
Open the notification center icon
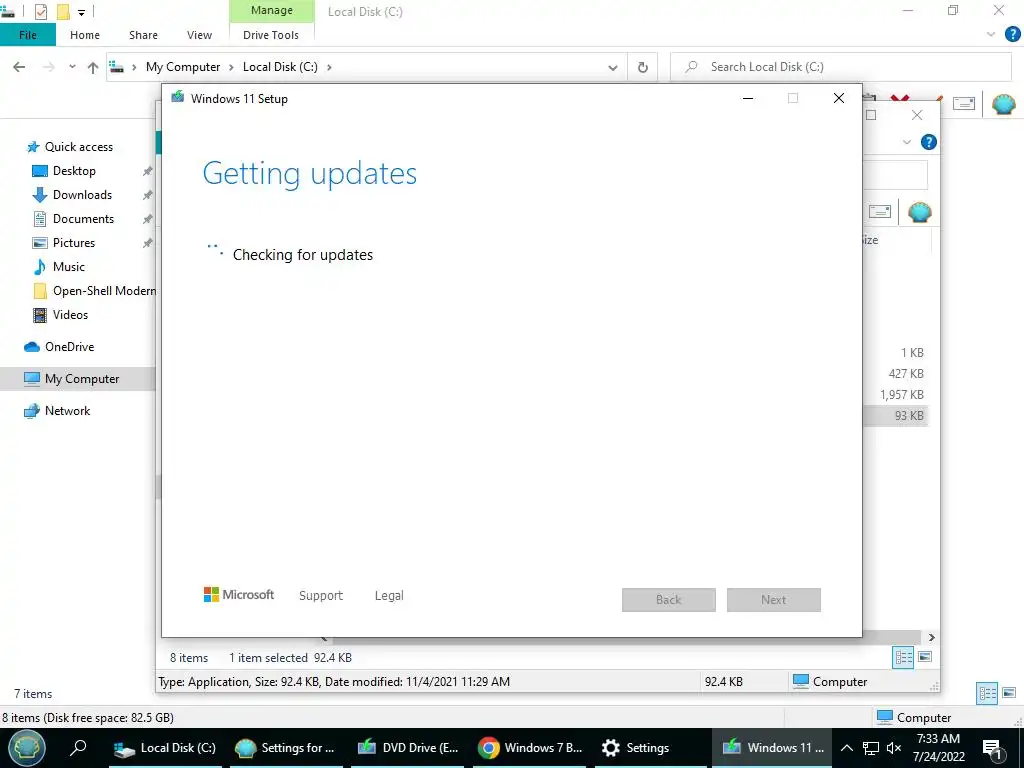pos(993,748)
